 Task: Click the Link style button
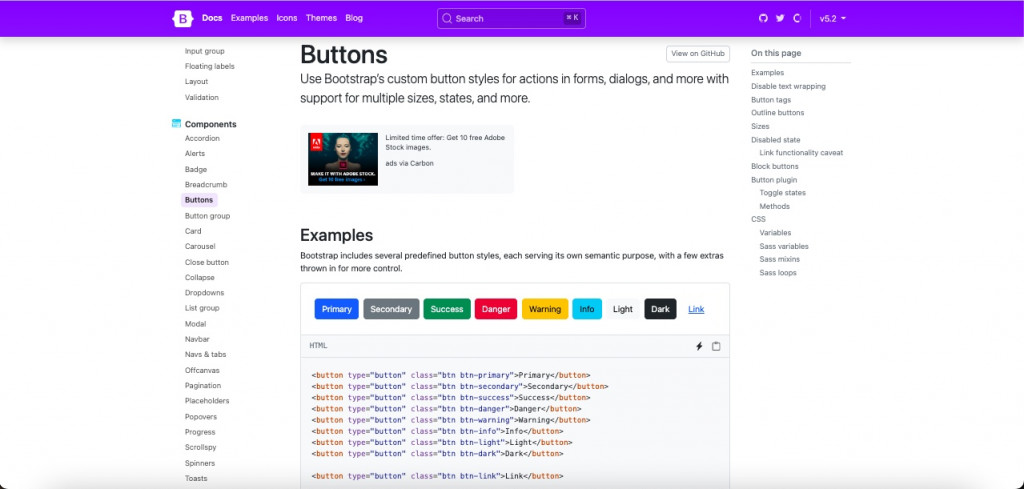tap(696, 309)
